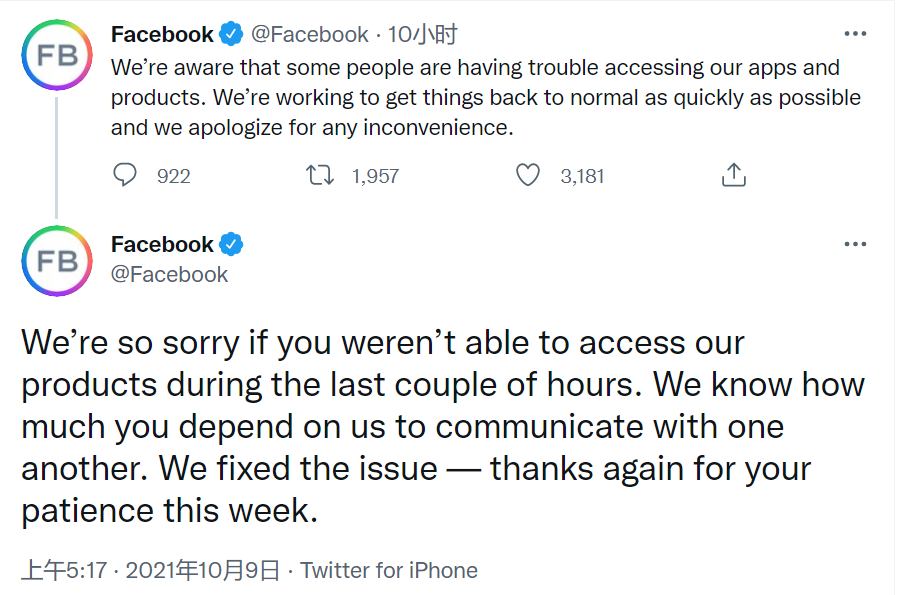This screenshot has height=595, width=898.
Task: Open Facebook display name on second tweet
Action: (x=162, y=245)
